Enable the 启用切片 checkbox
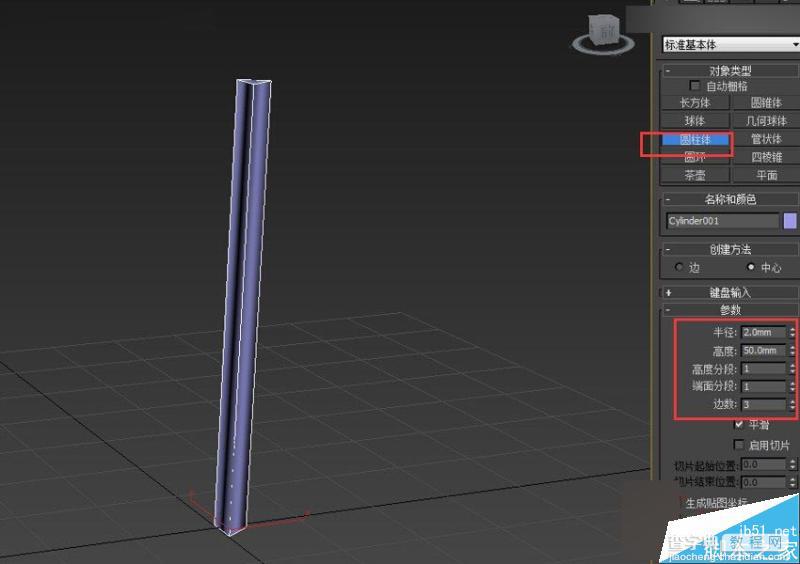This screenshot has height=564, width=800. pyautogui.click(x=739, y=445)
